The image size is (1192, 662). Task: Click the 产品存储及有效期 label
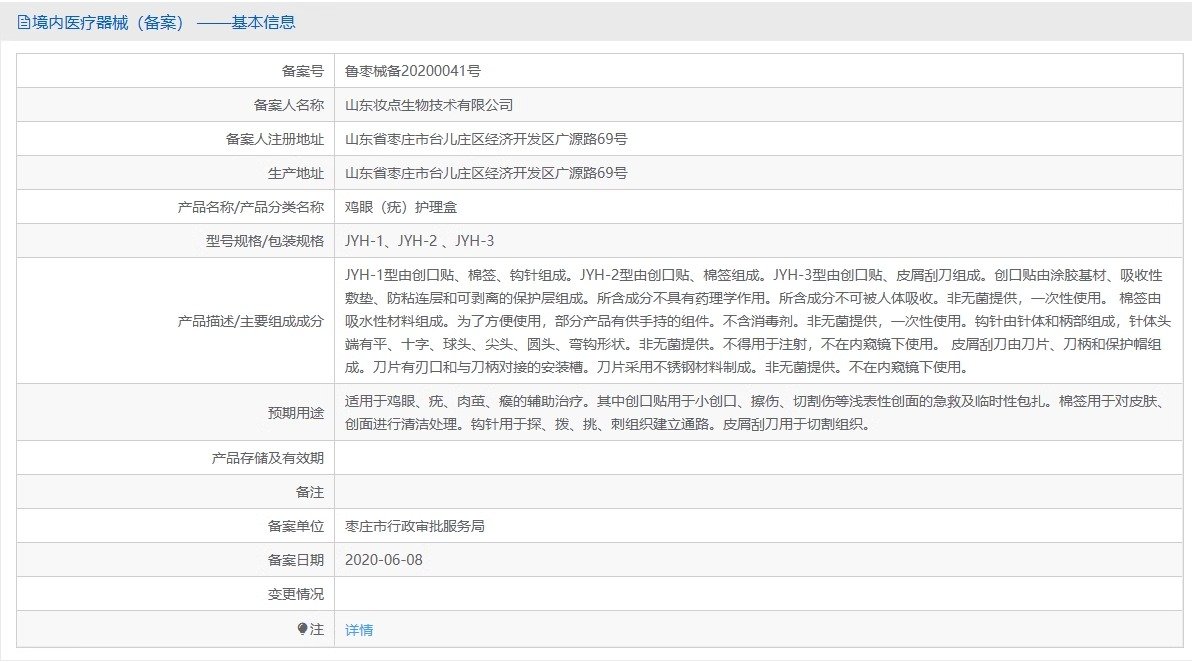(268, 458)
